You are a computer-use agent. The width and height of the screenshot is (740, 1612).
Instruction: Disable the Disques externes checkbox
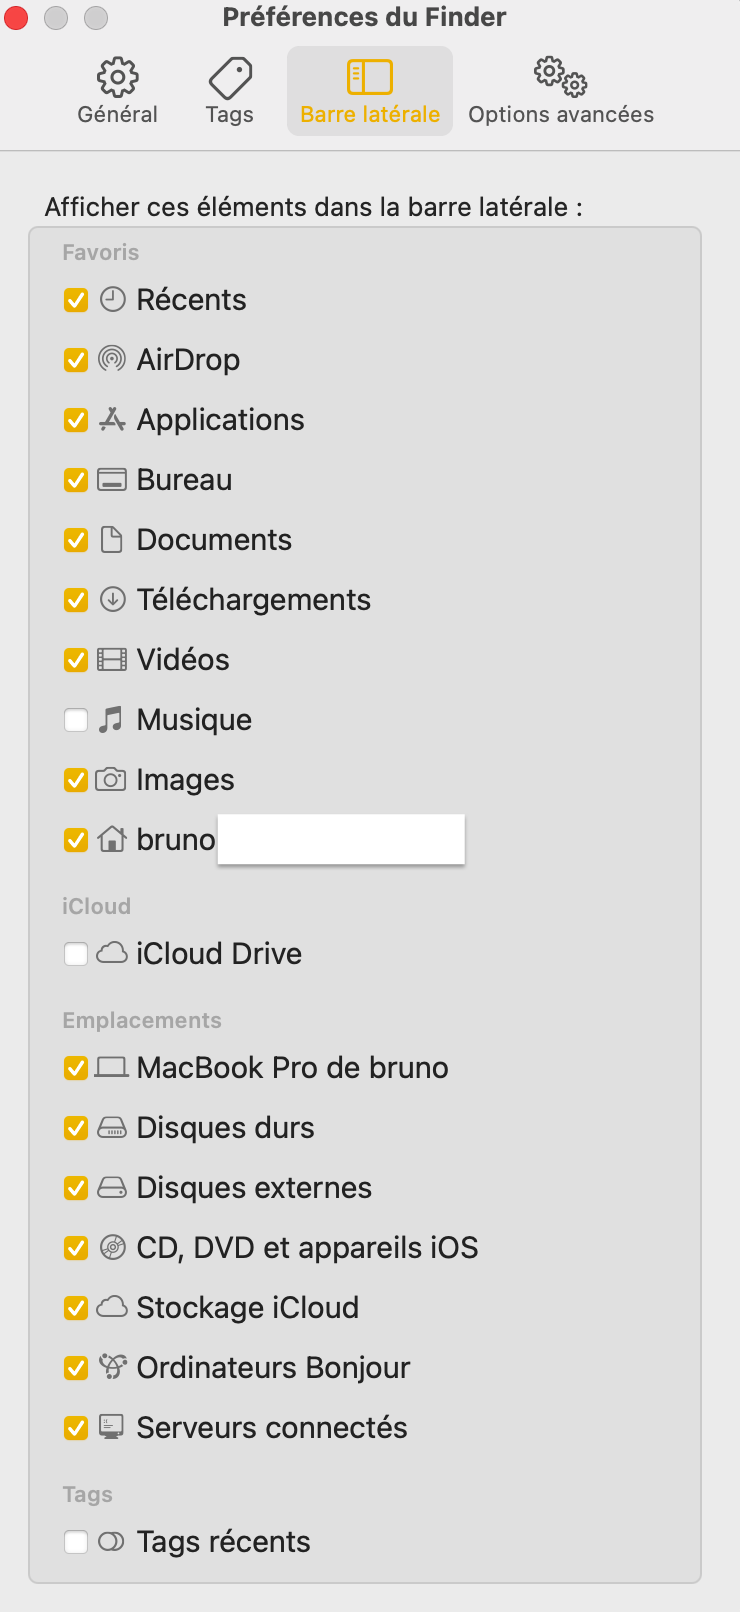[76, 1188]
